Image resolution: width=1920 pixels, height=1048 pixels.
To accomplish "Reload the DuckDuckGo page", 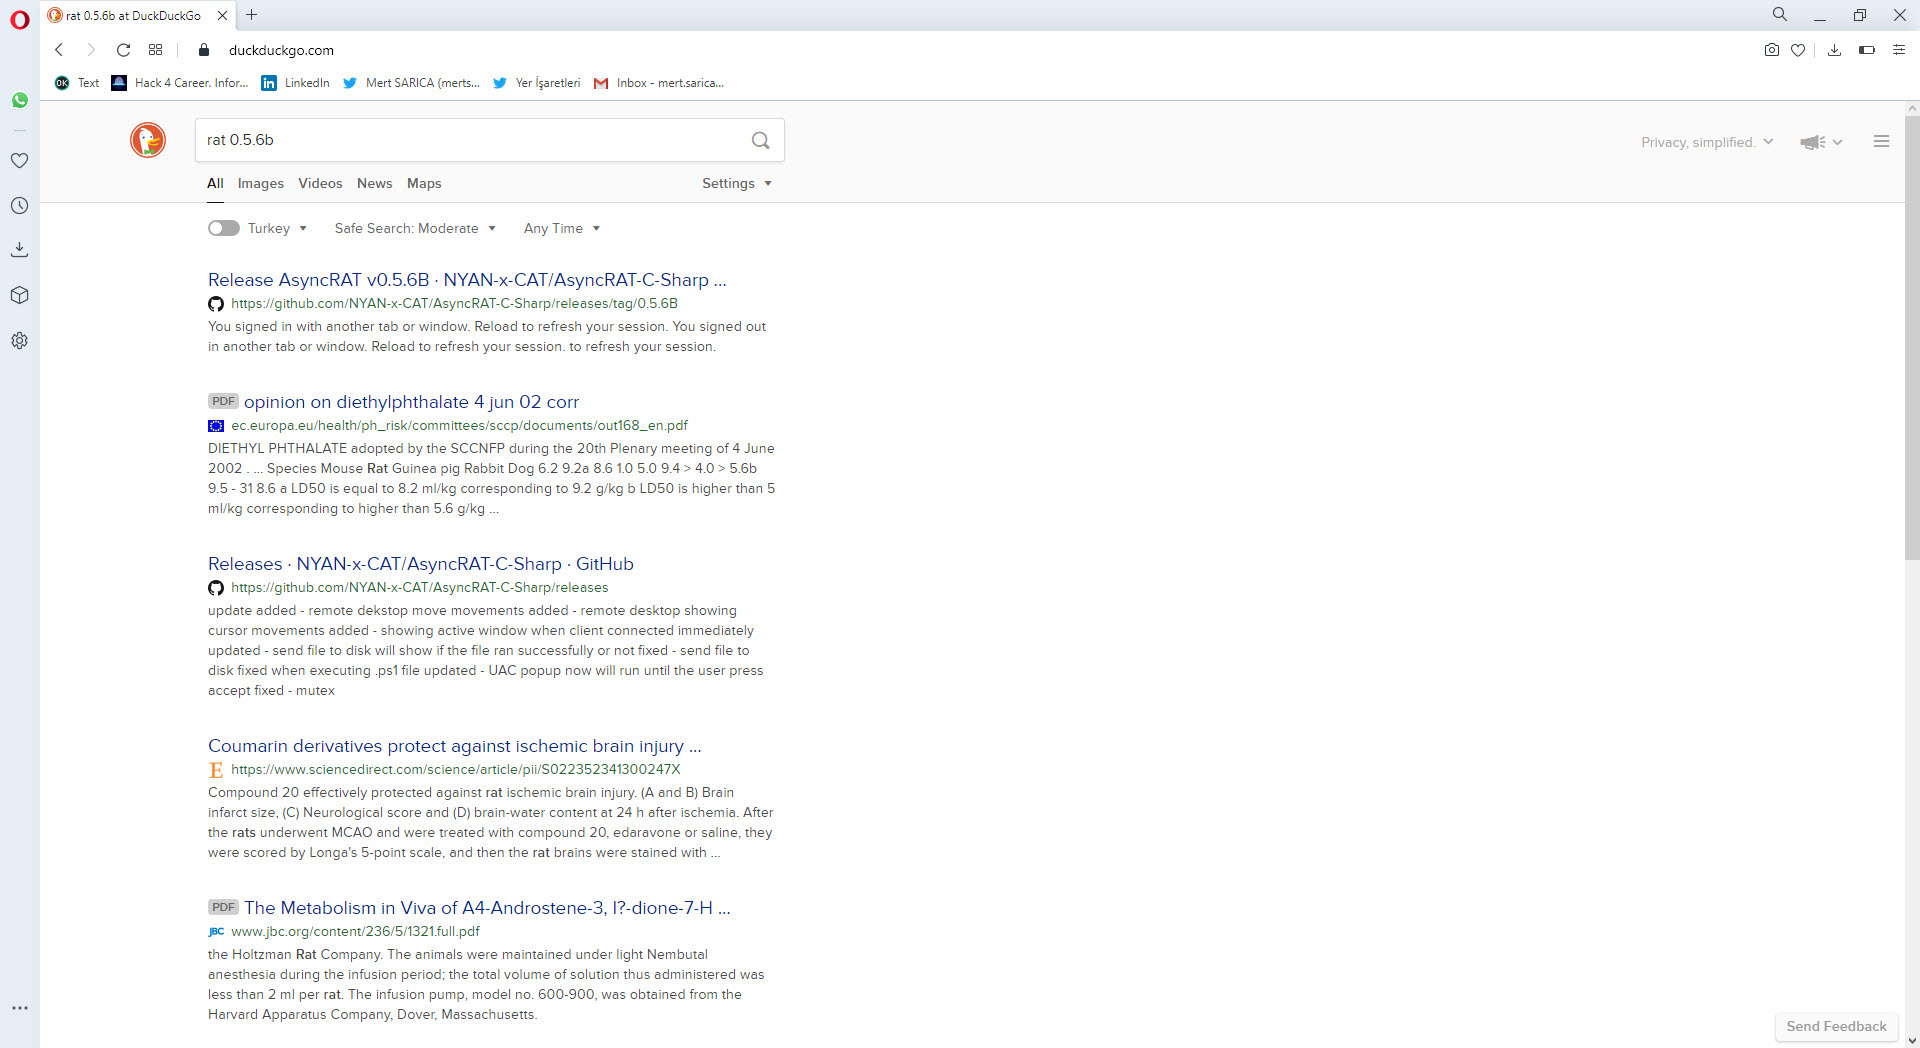I will point(123,50).
